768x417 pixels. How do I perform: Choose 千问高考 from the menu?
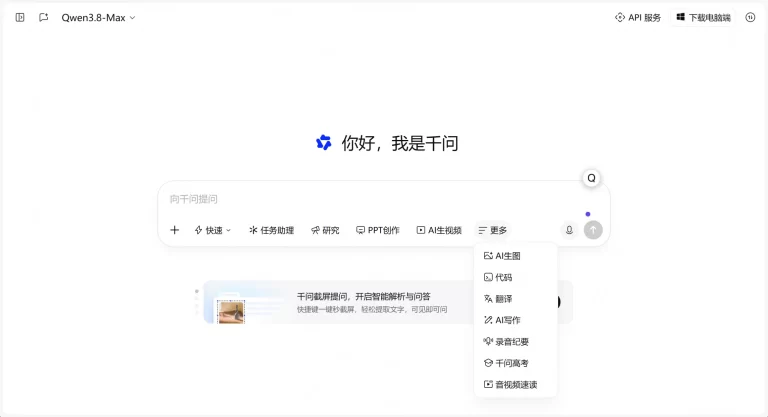pos(515,363)
